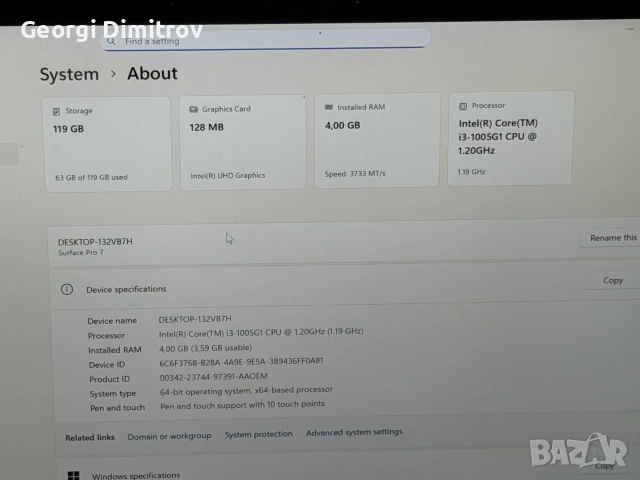This screenshot has width=640, height=480.
Task: Click the Related links label
Action: pos(90,437)
